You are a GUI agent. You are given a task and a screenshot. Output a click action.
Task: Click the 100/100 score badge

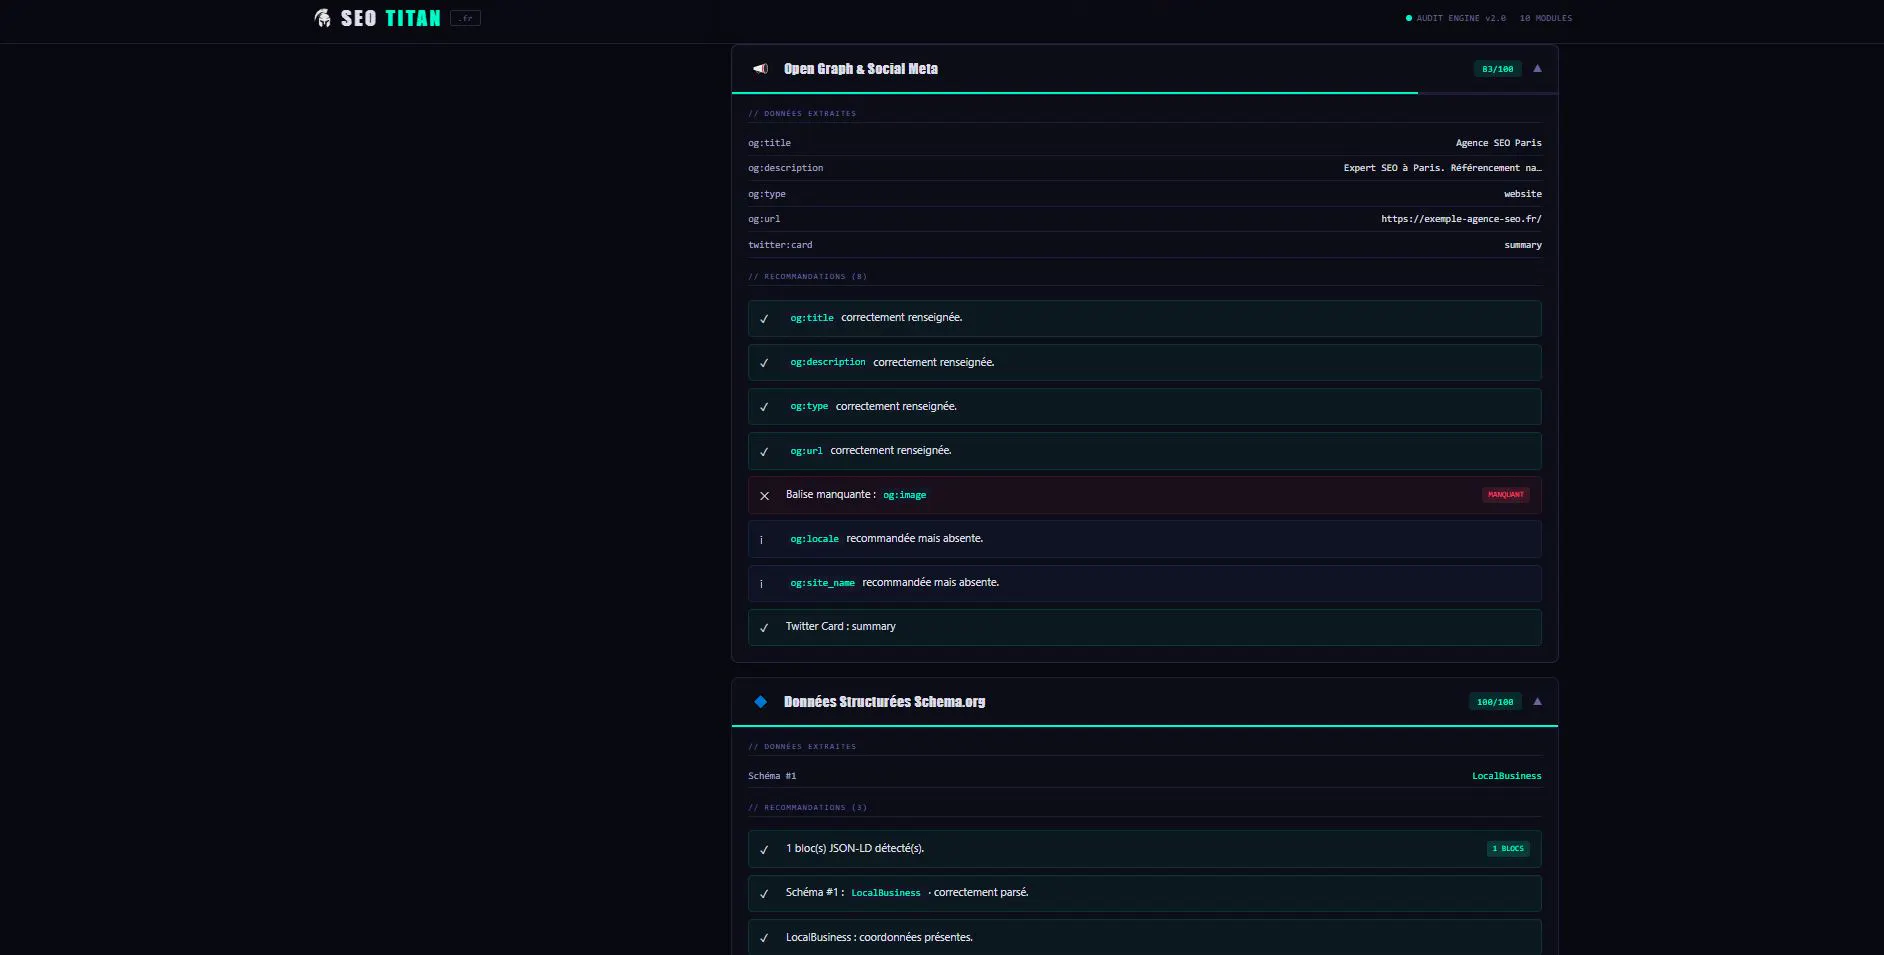coord(1495,702)
